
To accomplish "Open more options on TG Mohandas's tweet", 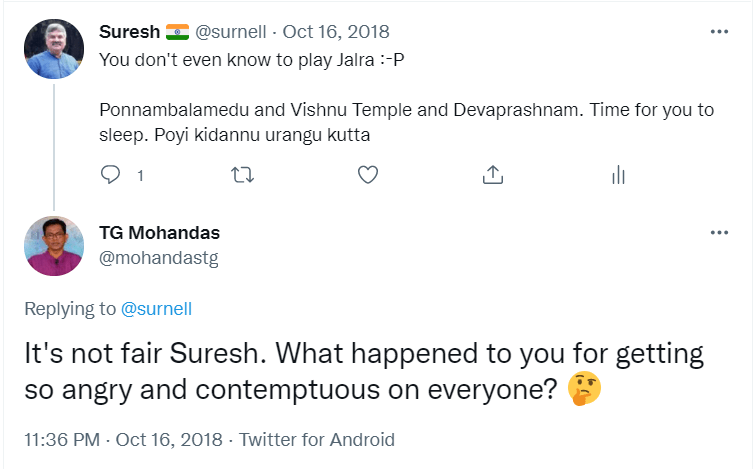I will pyautogui.click(x=719, y=233).
